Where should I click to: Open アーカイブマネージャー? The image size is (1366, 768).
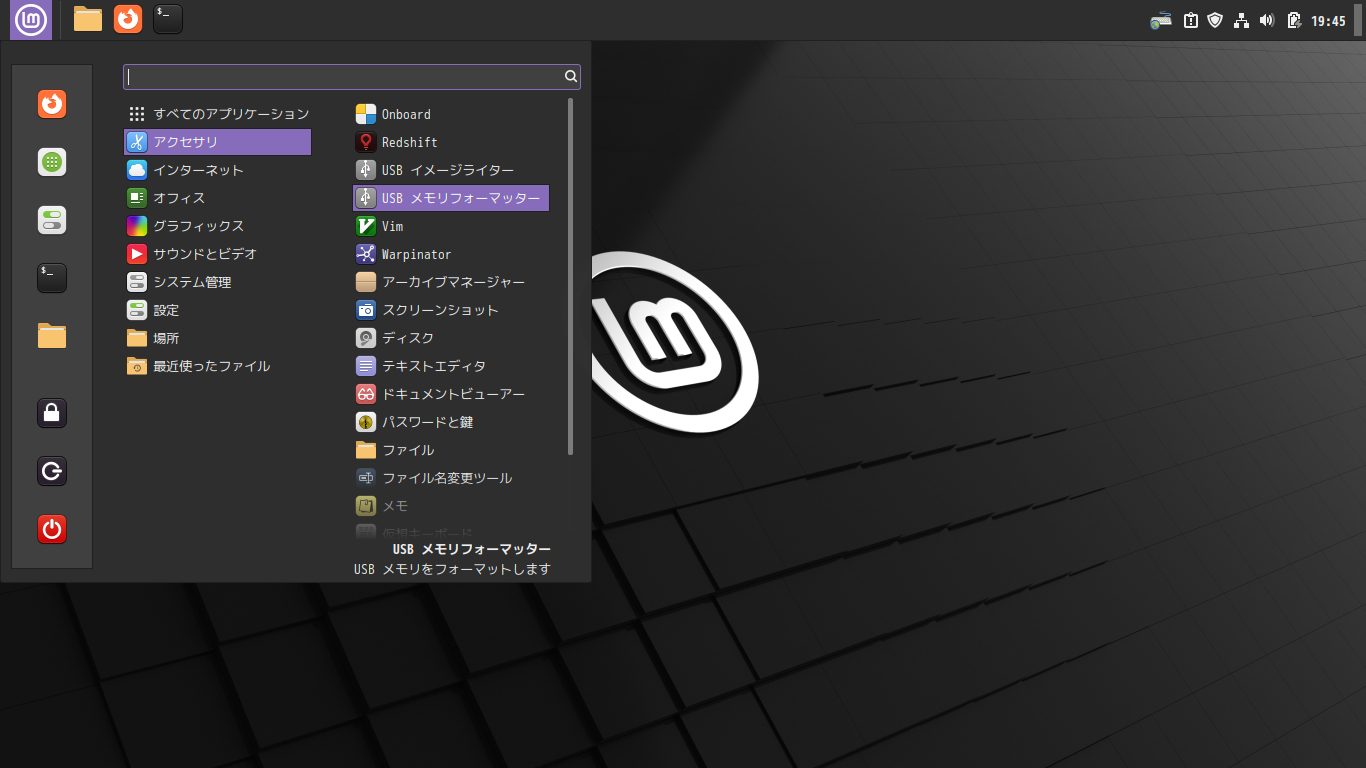tap(451, 282)
